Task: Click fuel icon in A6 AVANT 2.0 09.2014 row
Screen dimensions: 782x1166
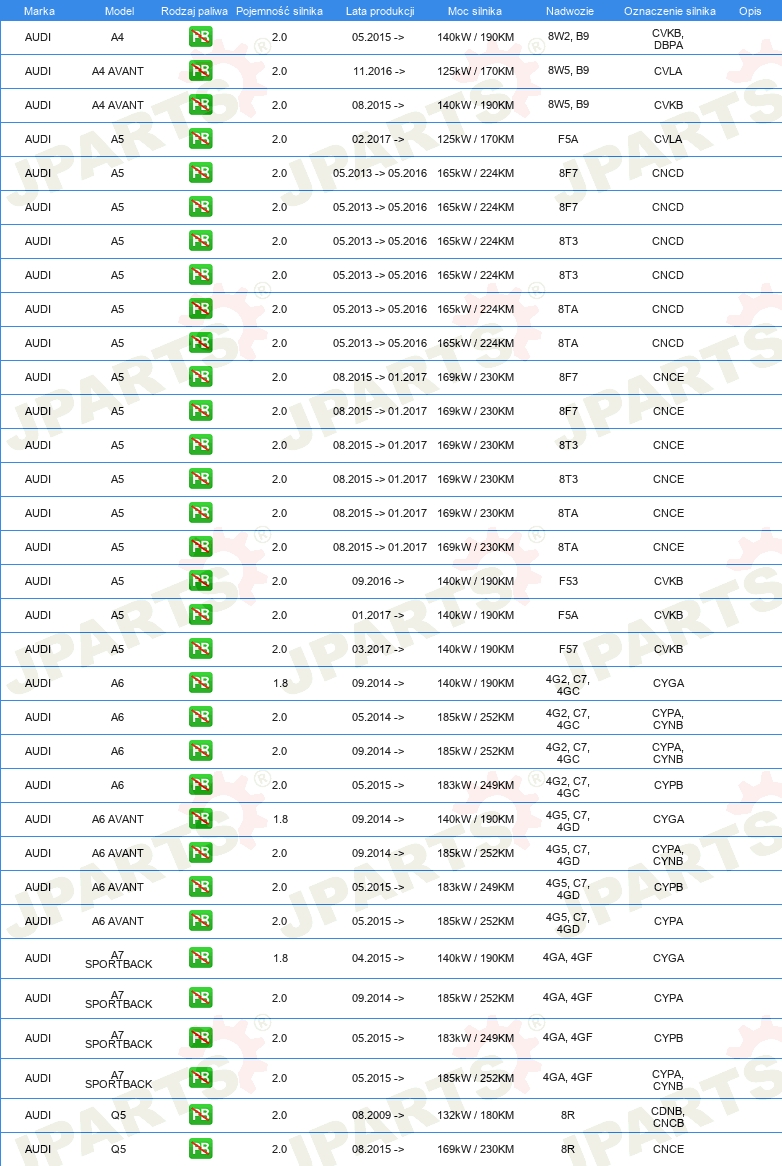Action: [x=201, y=853]
